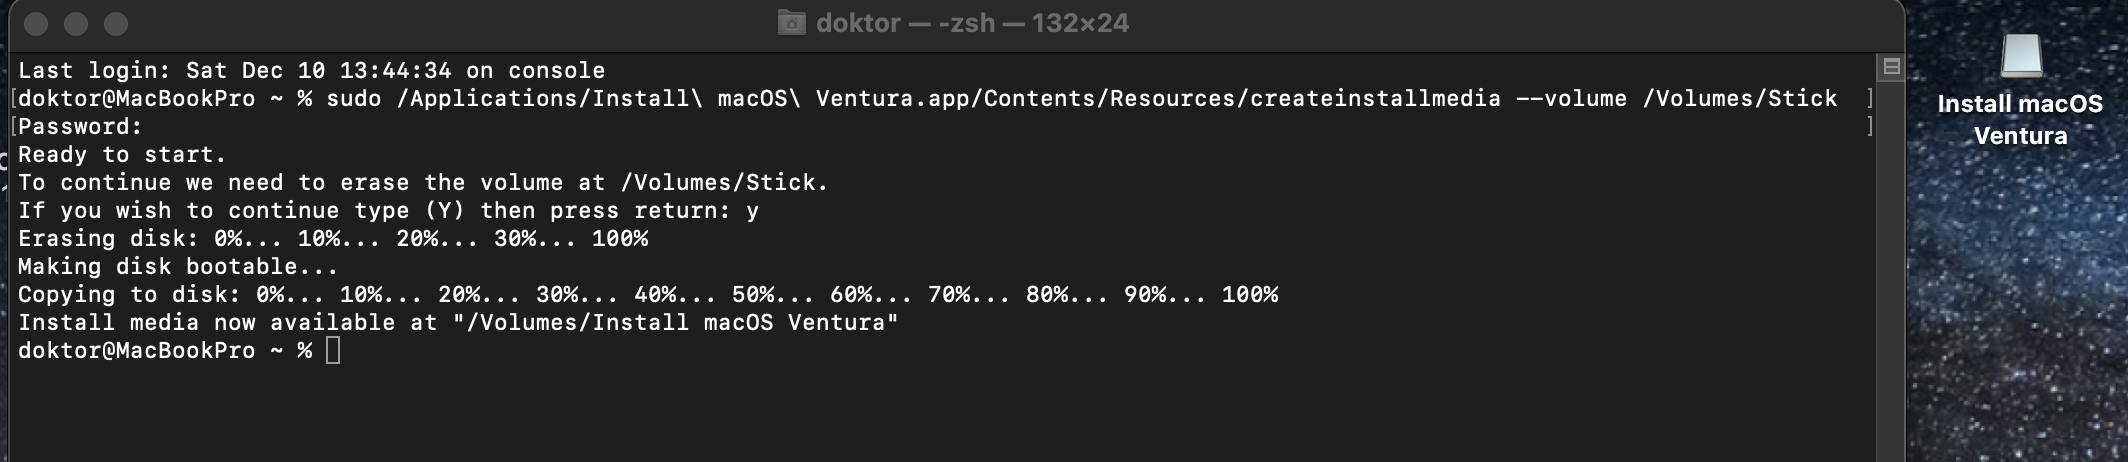
Task: Click the folder proxy icon in title bar
Action: tap(791, 23)
